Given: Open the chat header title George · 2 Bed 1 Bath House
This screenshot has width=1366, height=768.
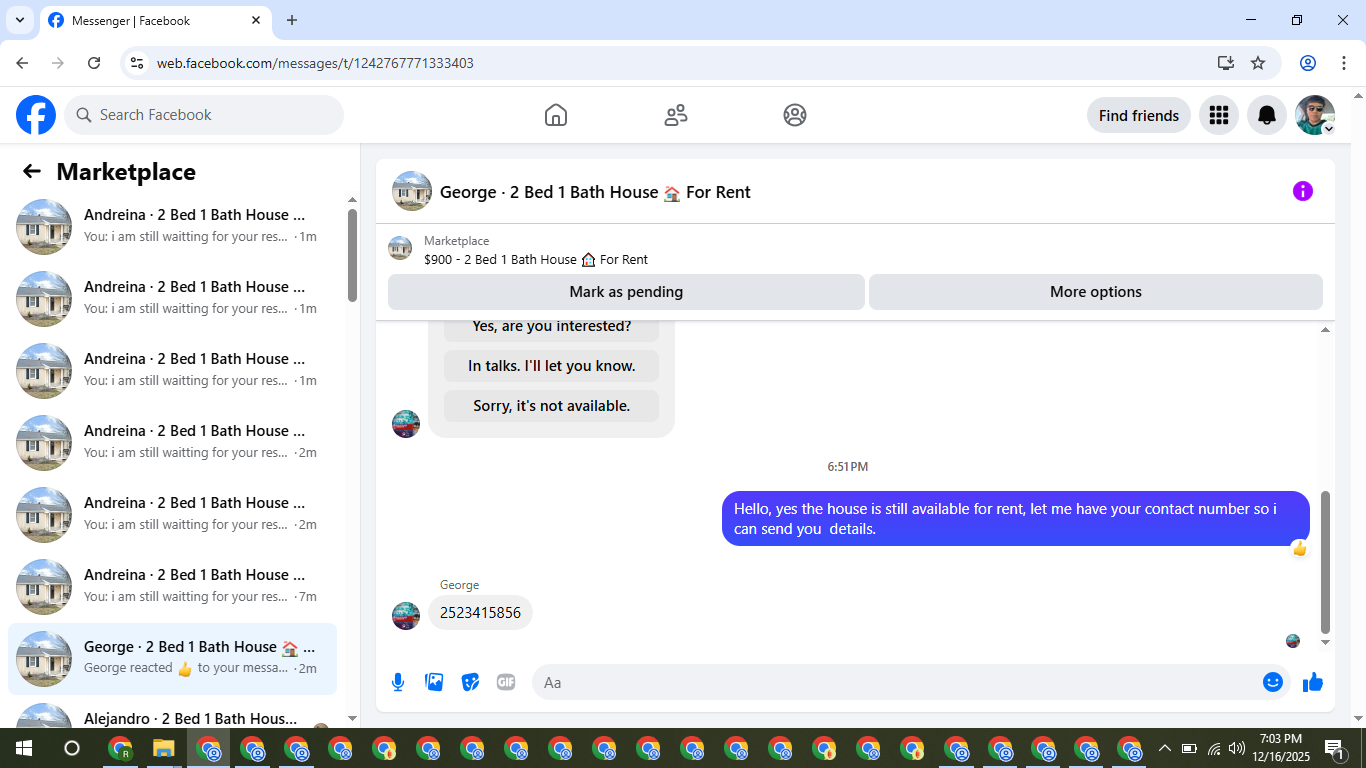Looking at the screenshot, I should tap(595, 192).
